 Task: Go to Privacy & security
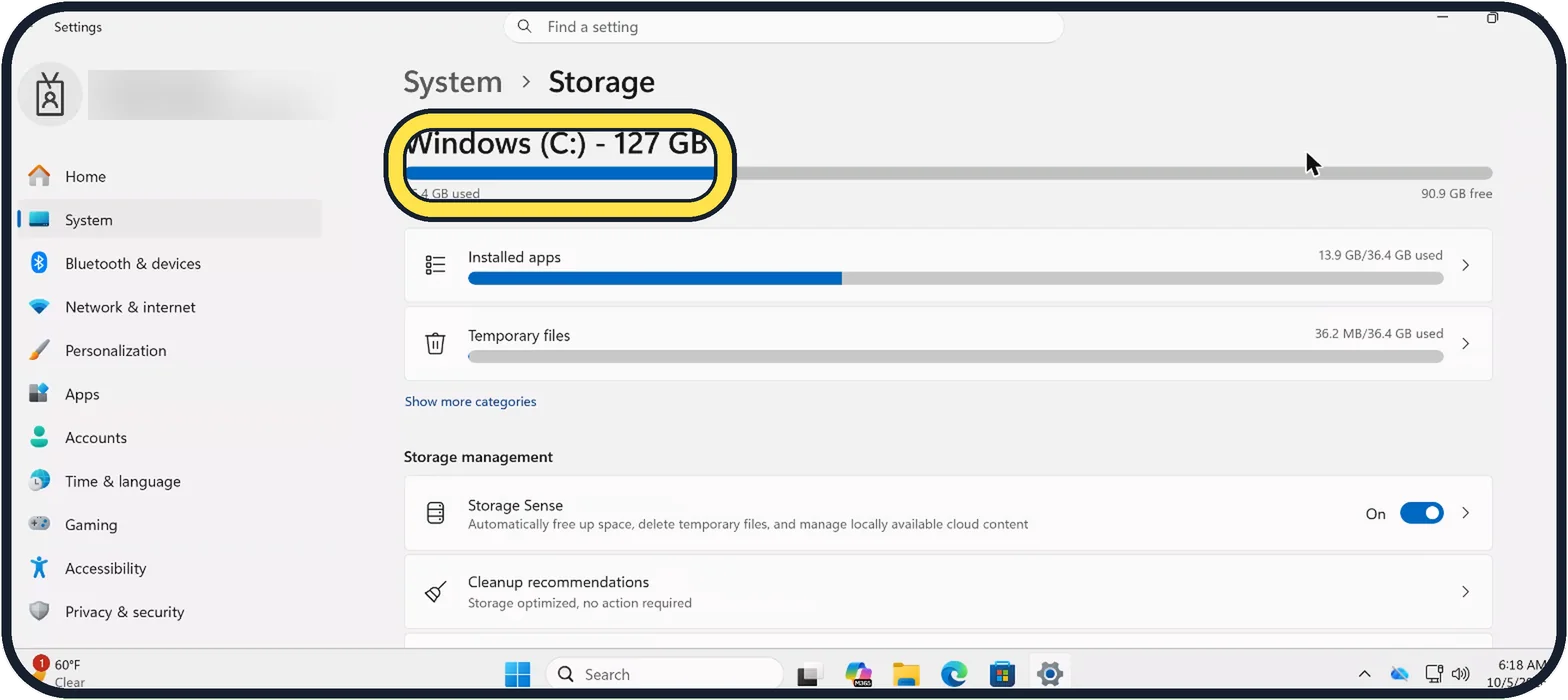click(170, 611)
